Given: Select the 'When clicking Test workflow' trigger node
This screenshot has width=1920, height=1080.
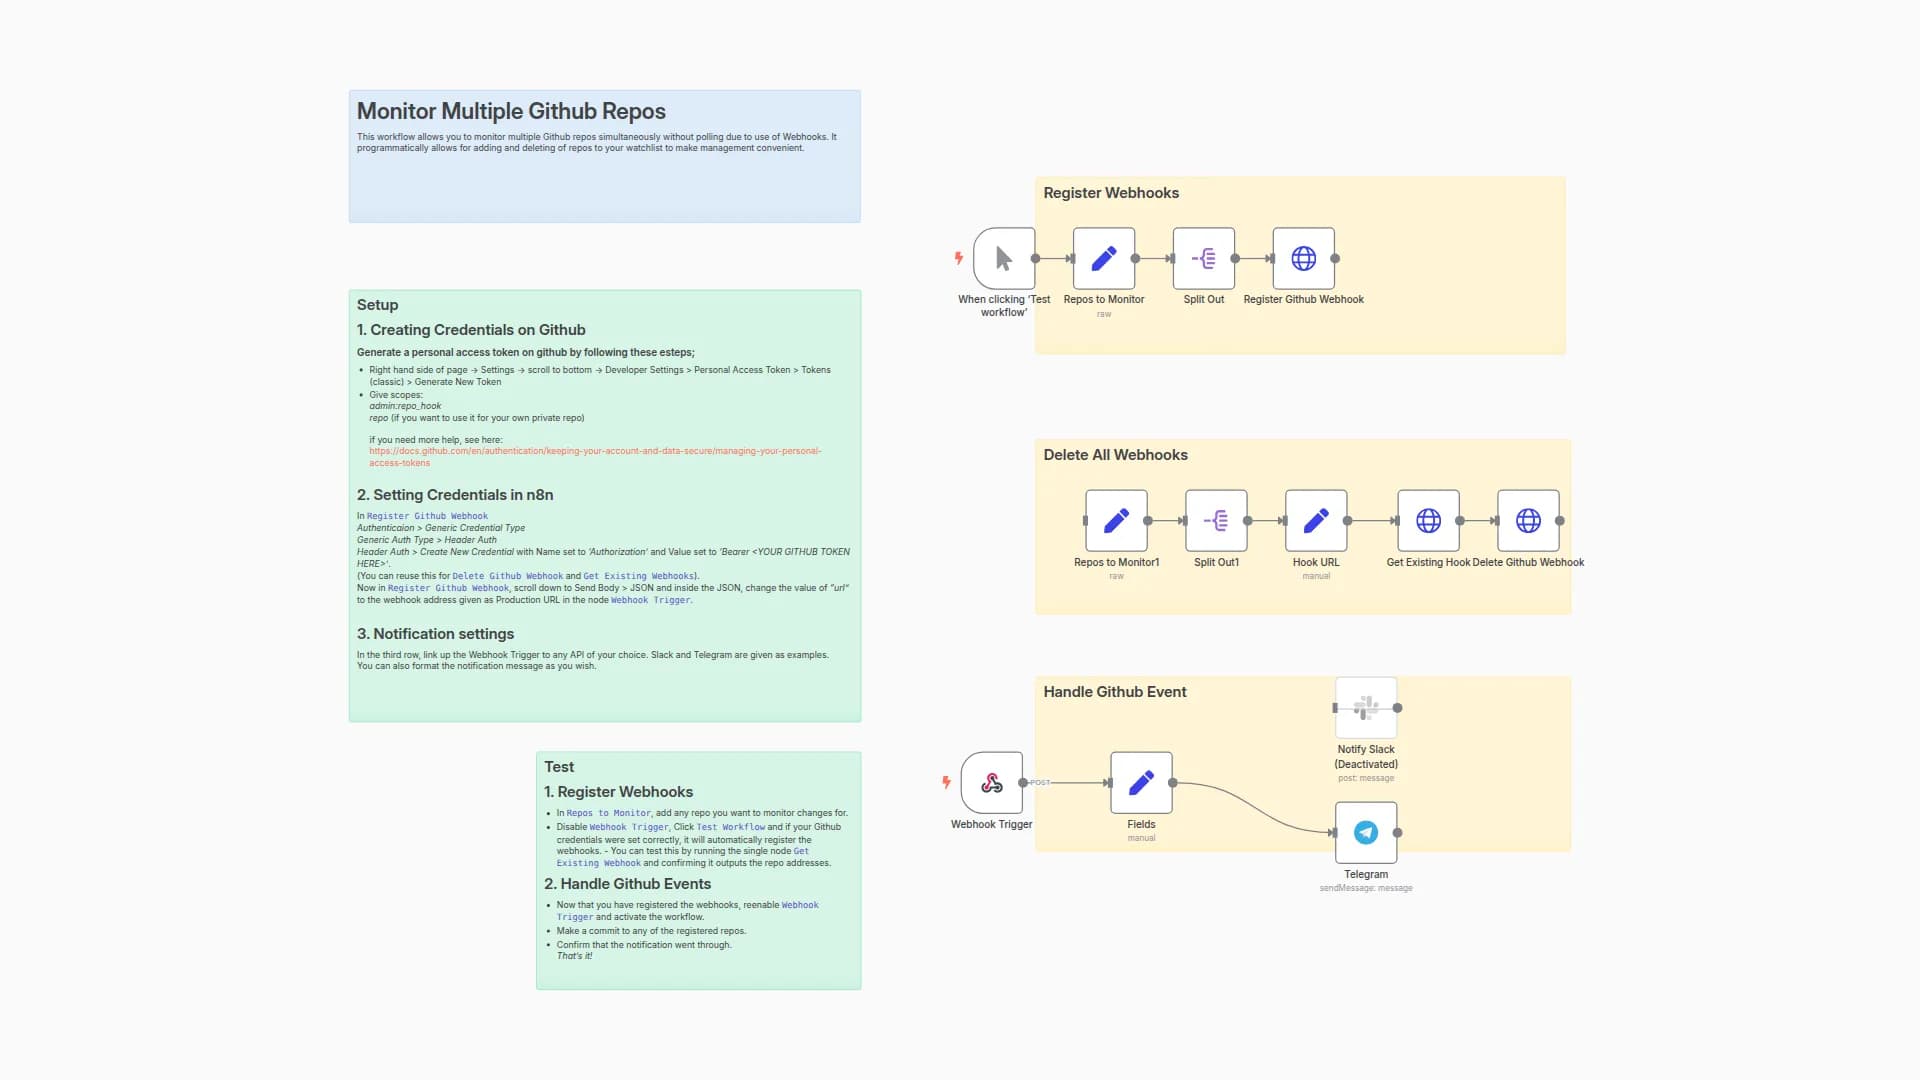Looking at the screenshot, I should pos(1003,258).
